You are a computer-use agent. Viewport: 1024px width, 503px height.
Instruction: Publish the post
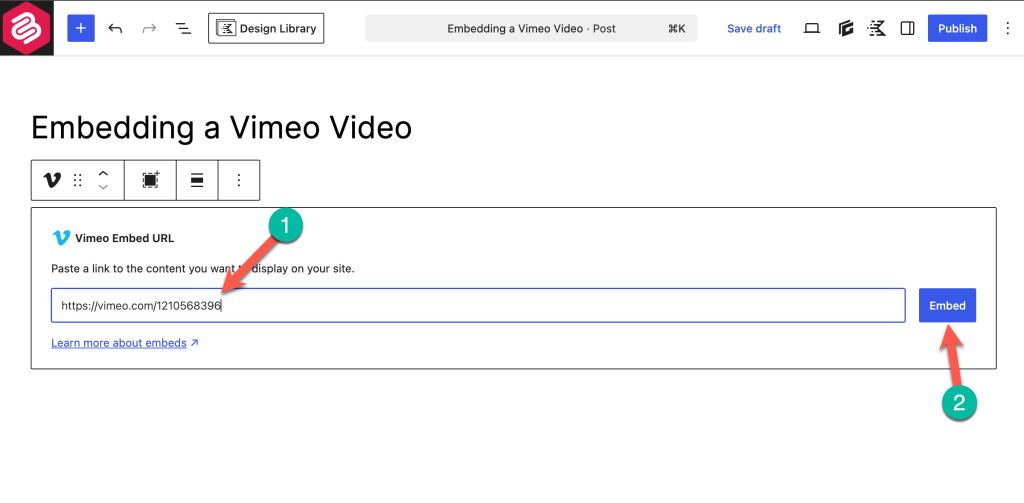(x=957, y=29)
